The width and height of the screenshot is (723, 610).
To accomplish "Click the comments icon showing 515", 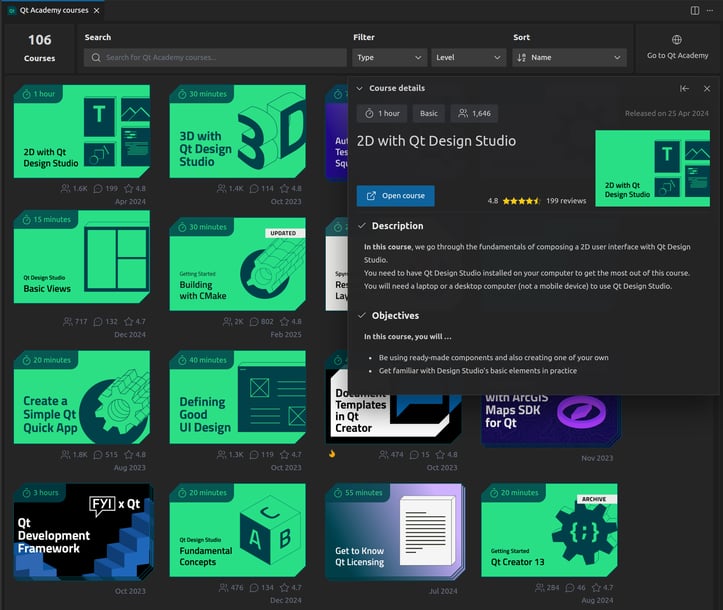I will 98,455.
